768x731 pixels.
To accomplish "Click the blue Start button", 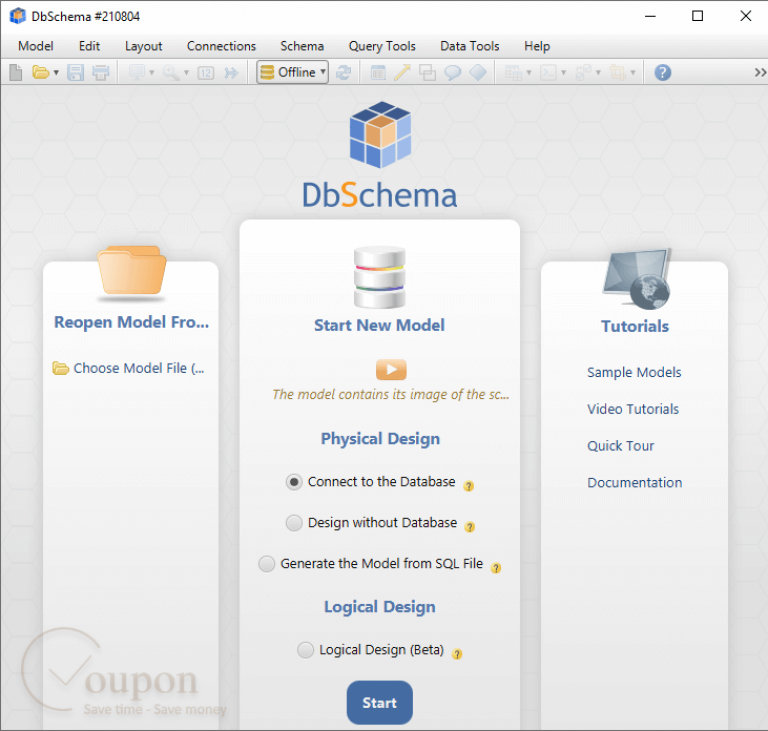I will (380, 703).
